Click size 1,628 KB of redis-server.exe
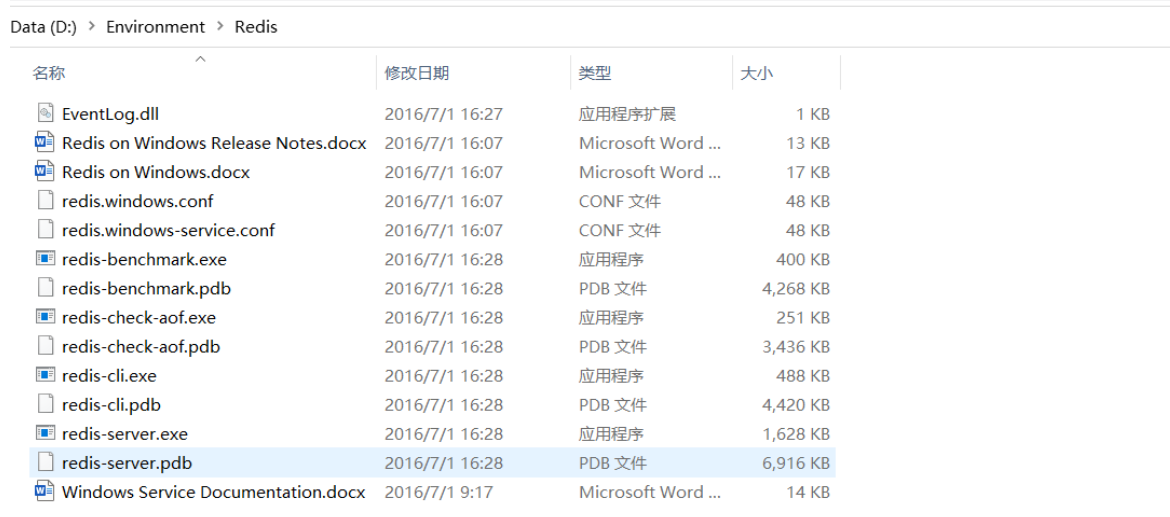 795,434
